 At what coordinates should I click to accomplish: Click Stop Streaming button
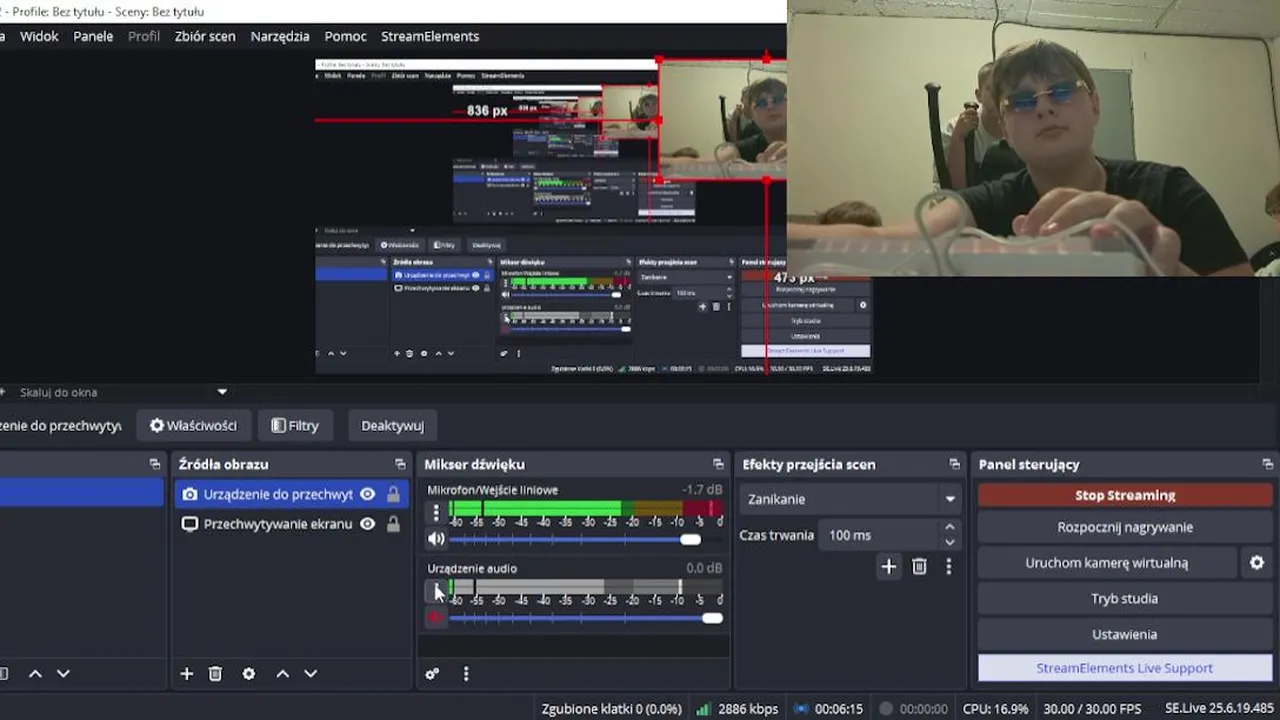pos(1125,495)
